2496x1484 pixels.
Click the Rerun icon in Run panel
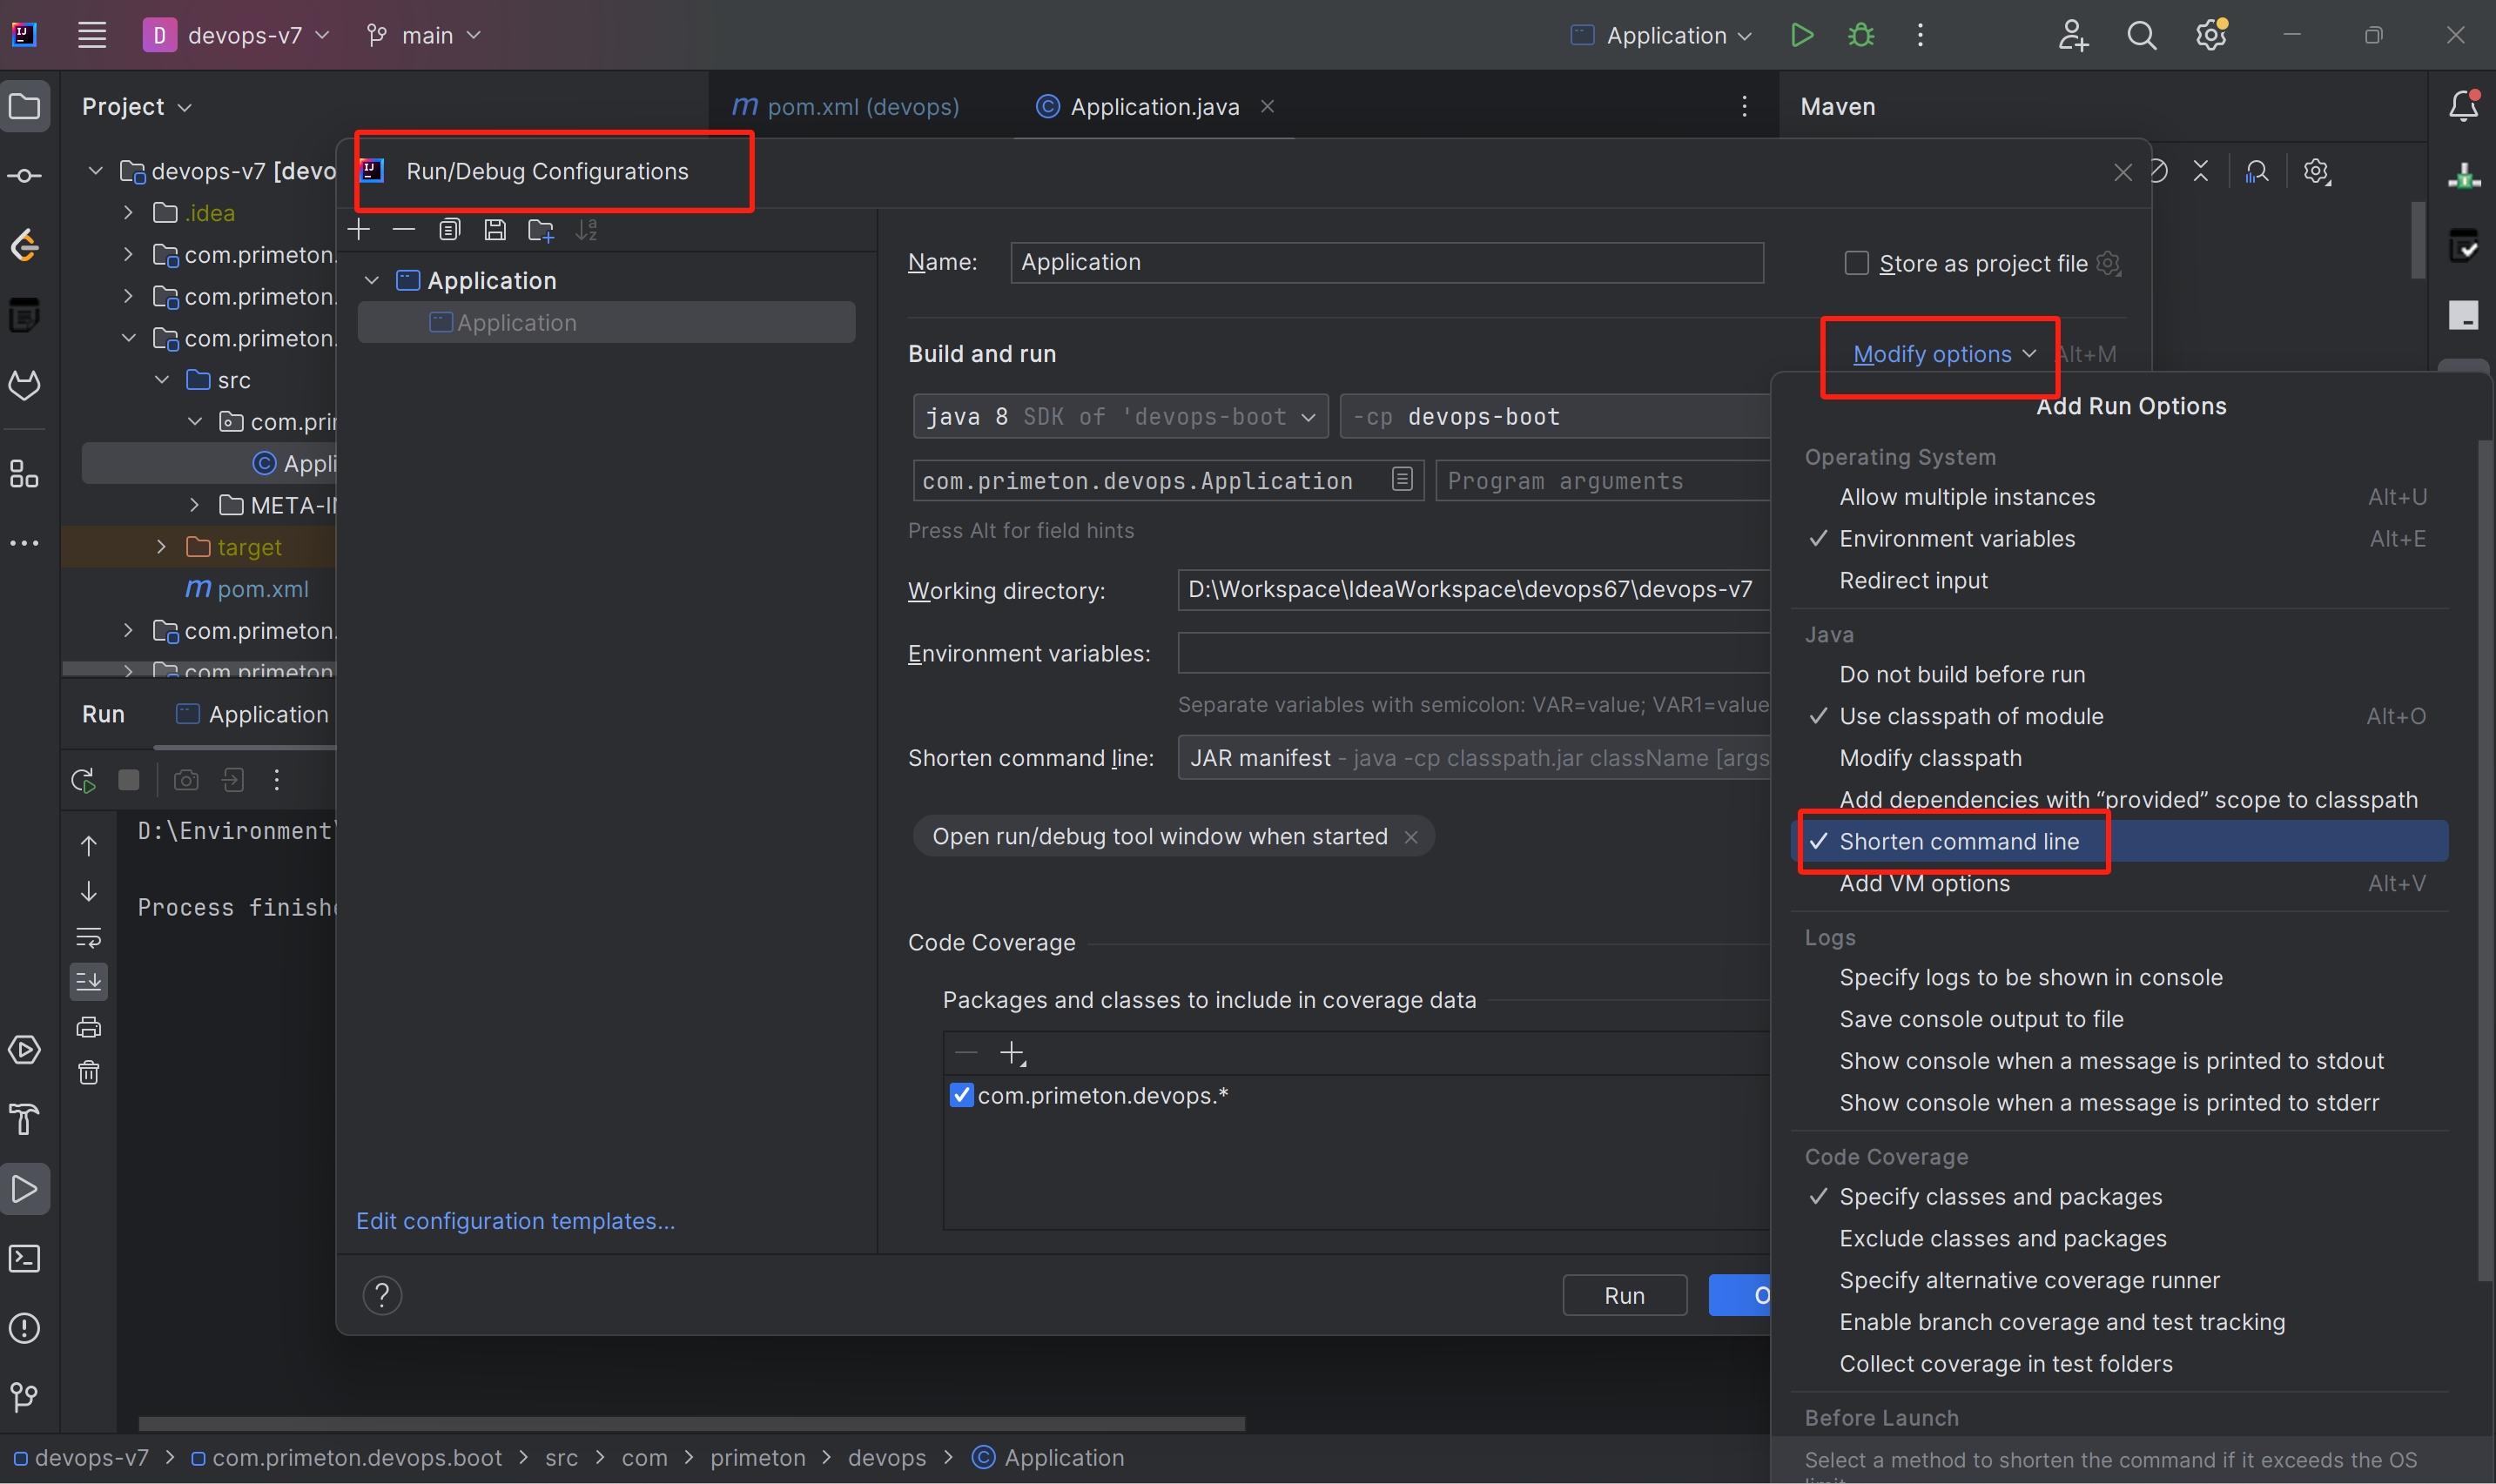[x=83, y=780]
